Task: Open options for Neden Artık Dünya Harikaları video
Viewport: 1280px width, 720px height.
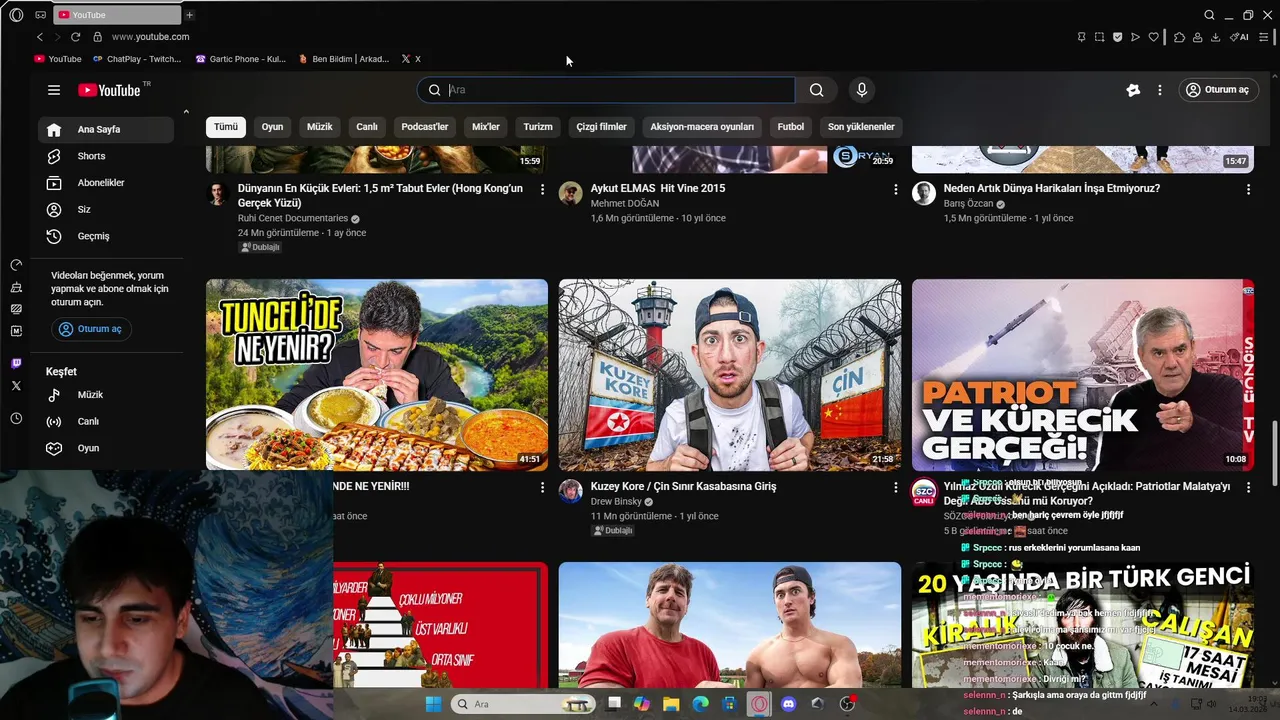Action: point(1248,189)
